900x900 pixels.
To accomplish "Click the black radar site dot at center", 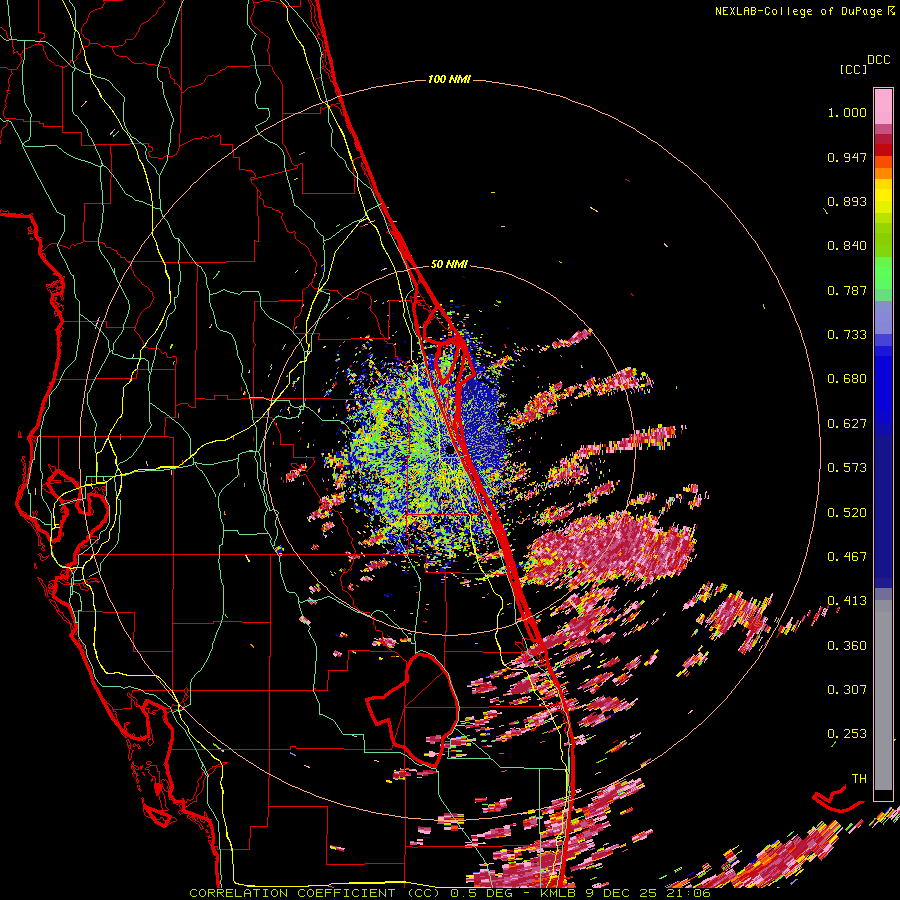I will coord(449,451).
